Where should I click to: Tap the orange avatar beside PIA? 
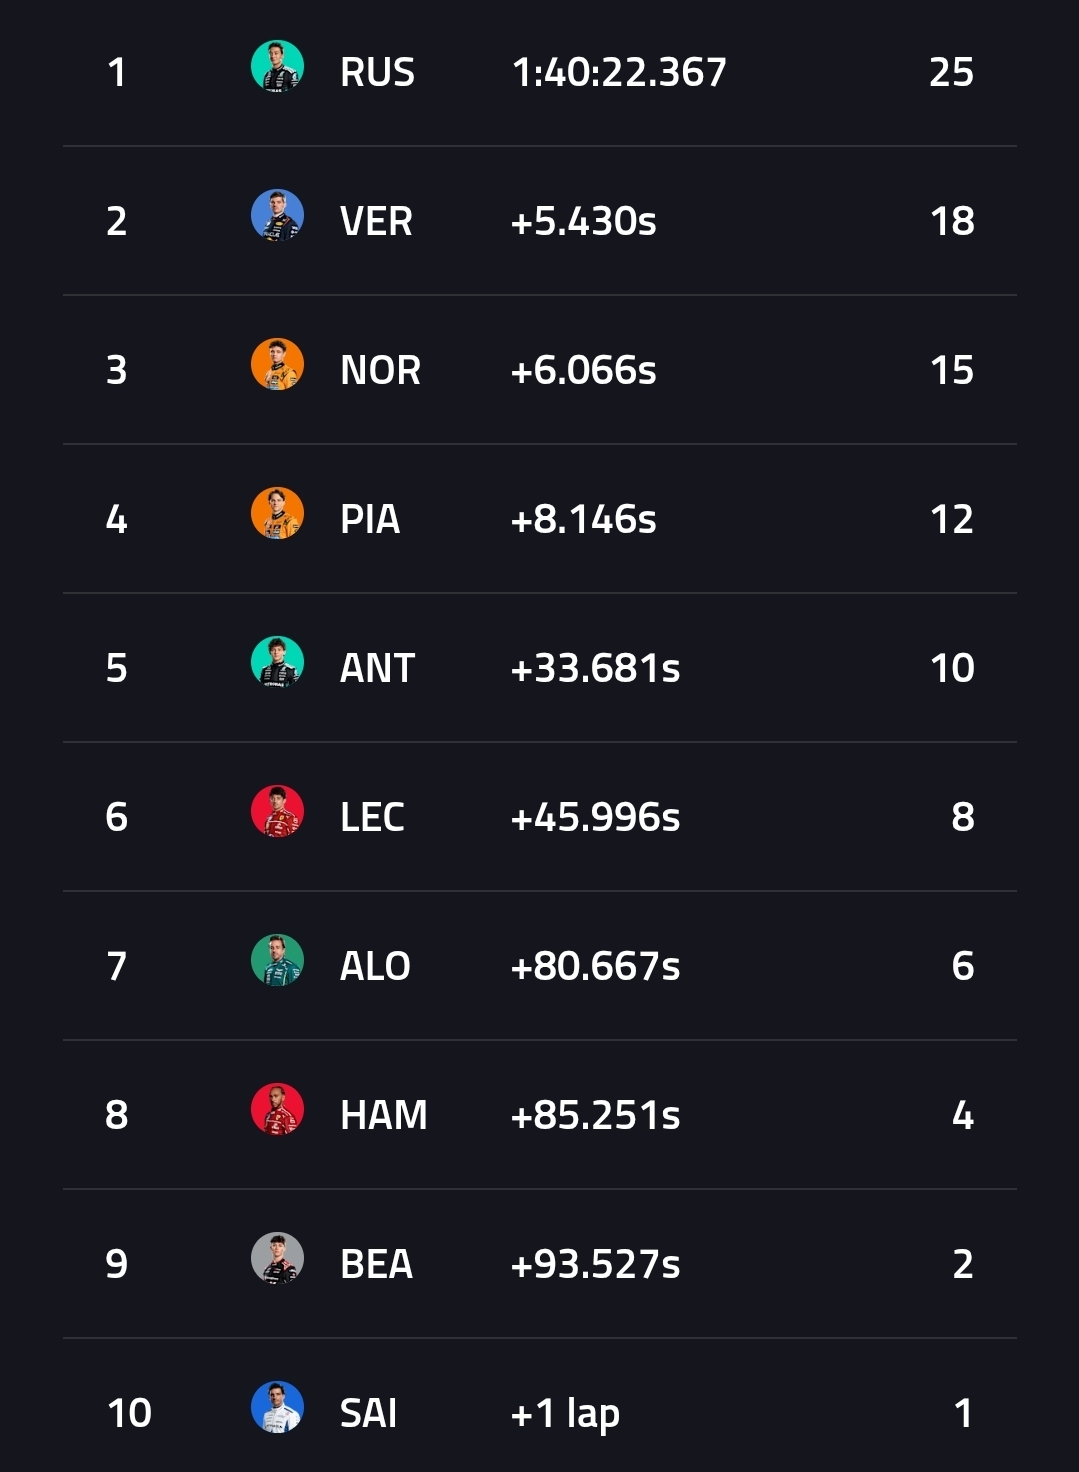(x=277, y=514)
